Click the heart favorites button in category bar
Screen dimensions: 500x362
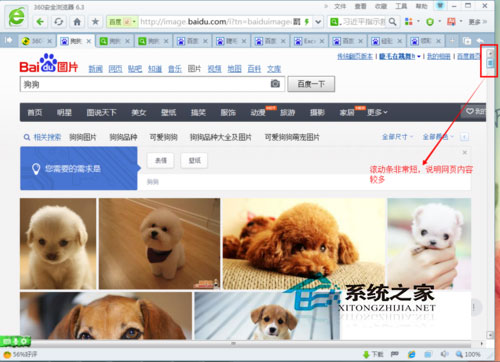point(475,112)
